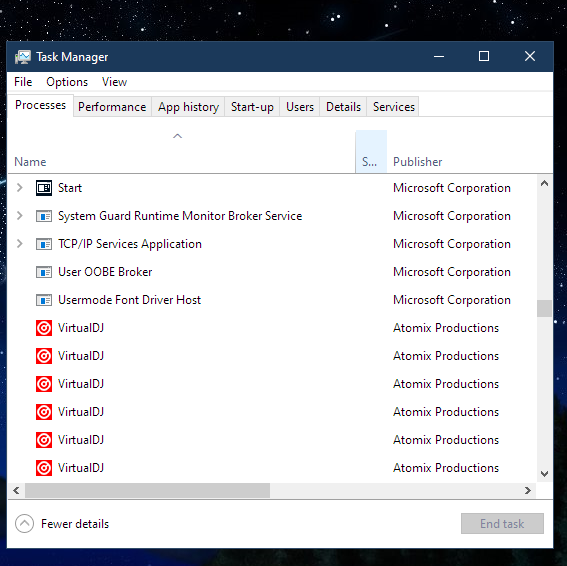
Task: Collapse view with Fewer details
Action: point(62,524)
